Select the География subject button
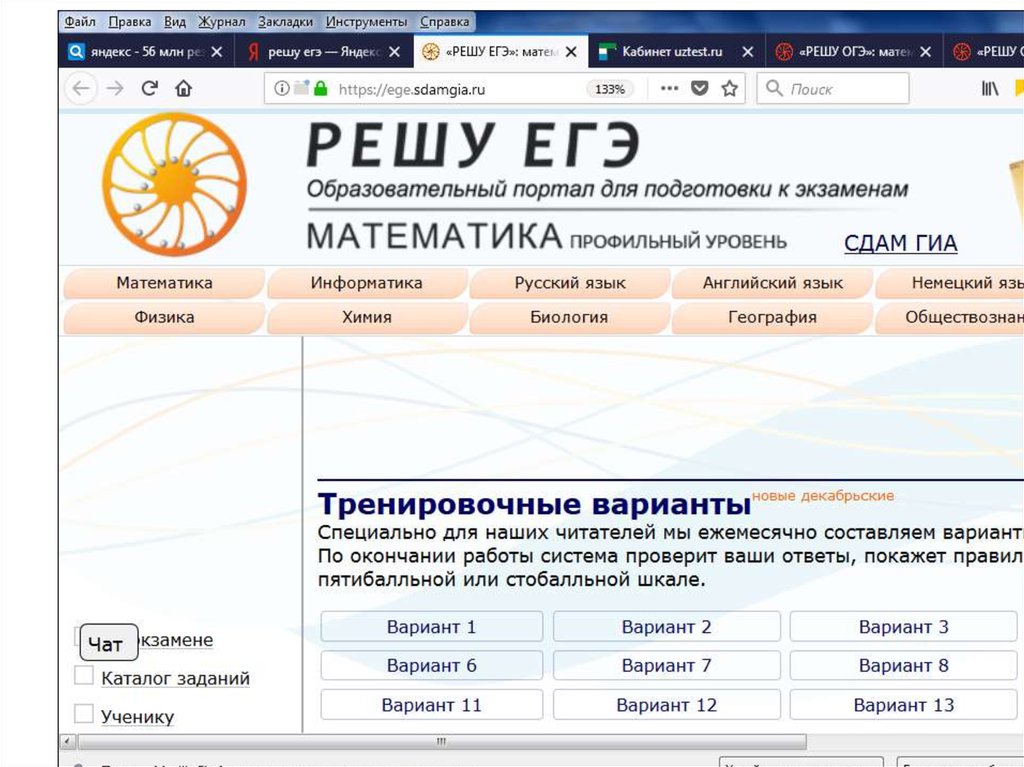Image resolution: width=1024 pixels, height=767 pixels. click(773, 317)
